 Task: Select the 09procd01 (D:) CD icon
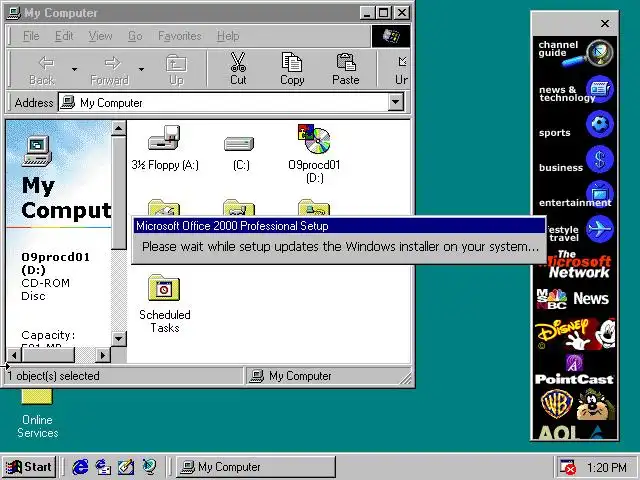coord(314,139)
